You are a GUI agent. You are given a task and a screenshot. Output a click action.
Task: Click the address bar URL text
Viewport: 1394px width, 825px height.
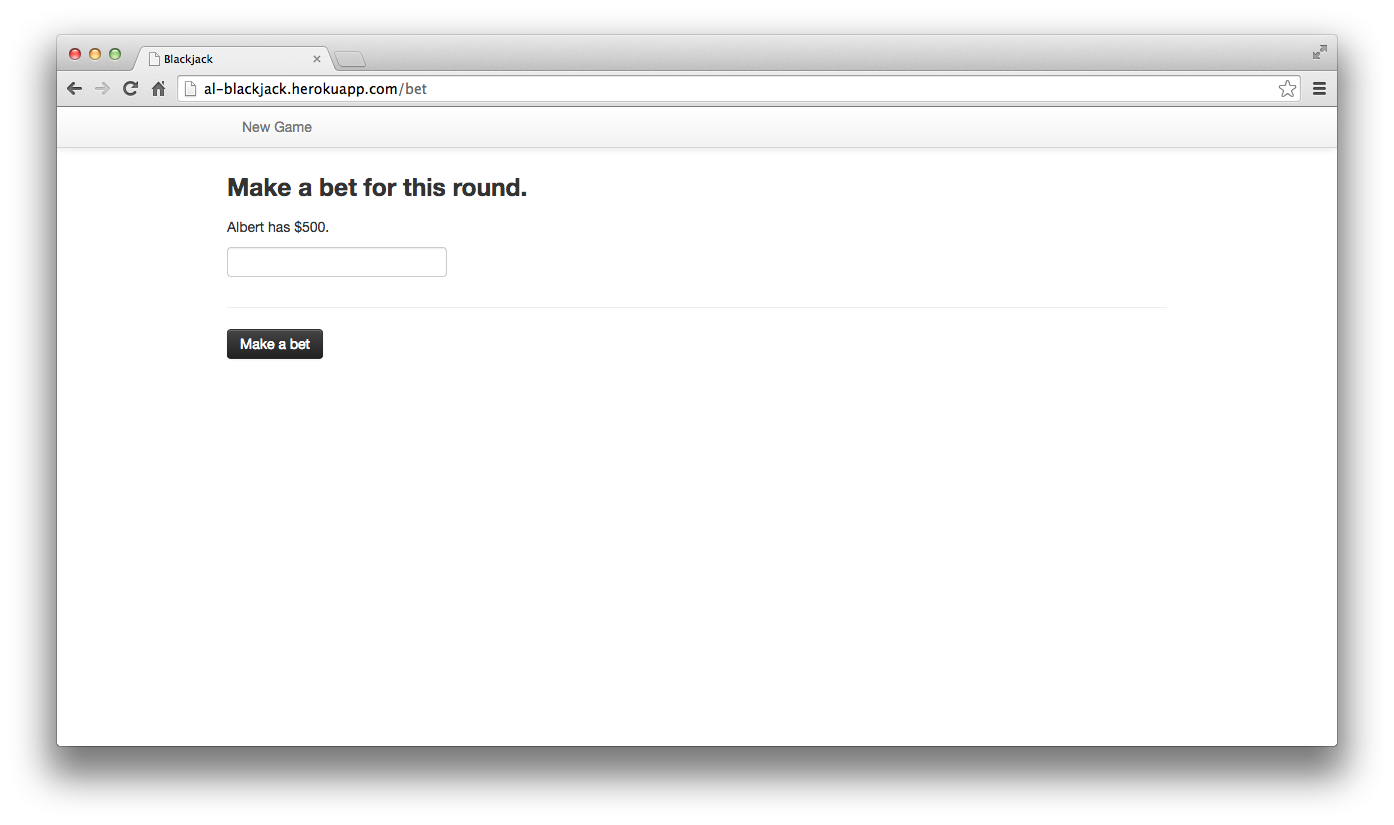click(315, 89)
